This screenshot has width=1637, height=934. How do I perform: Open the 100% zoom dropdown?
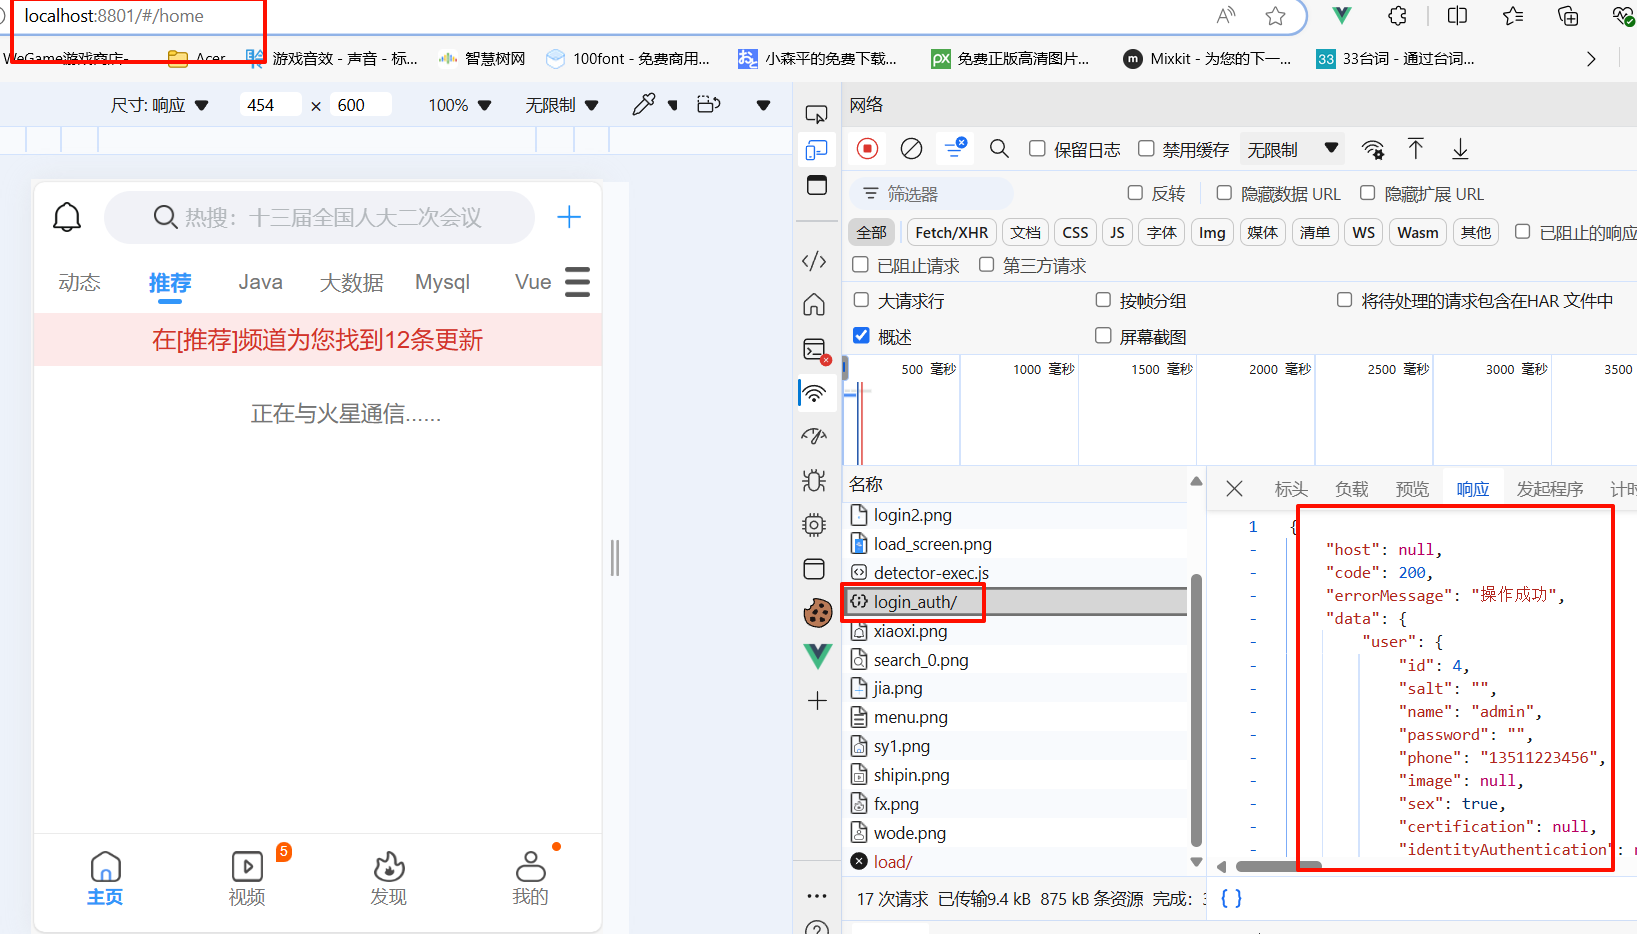click(460, 105)
